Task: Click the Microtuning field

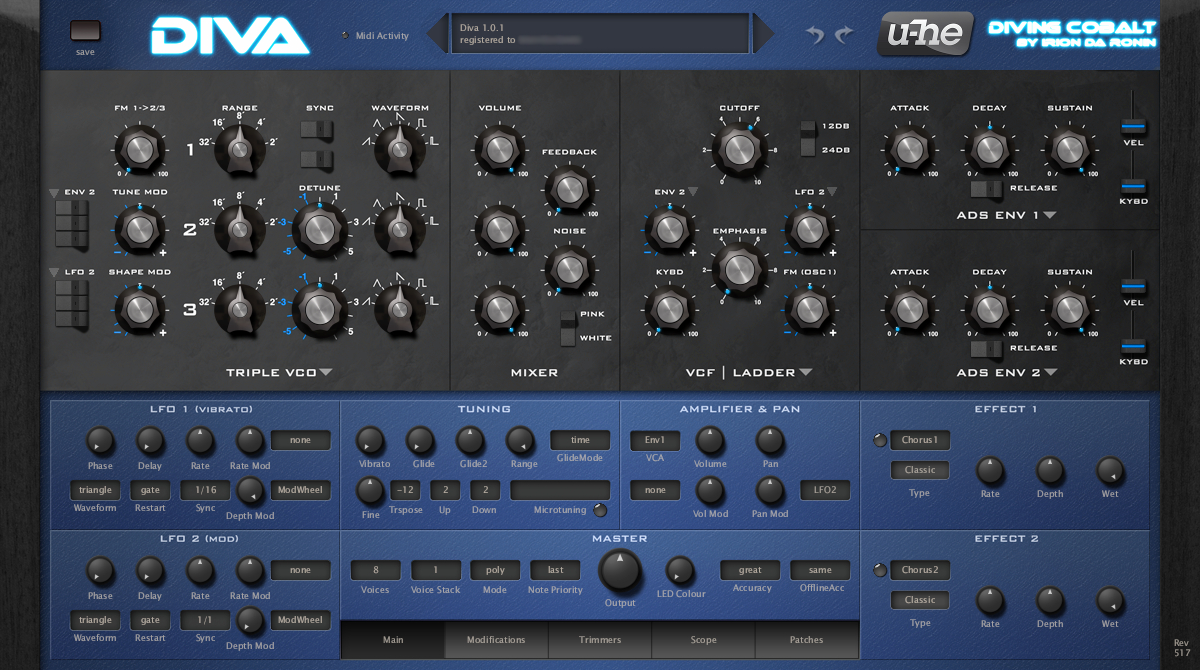Action: (x=560, y=490)
